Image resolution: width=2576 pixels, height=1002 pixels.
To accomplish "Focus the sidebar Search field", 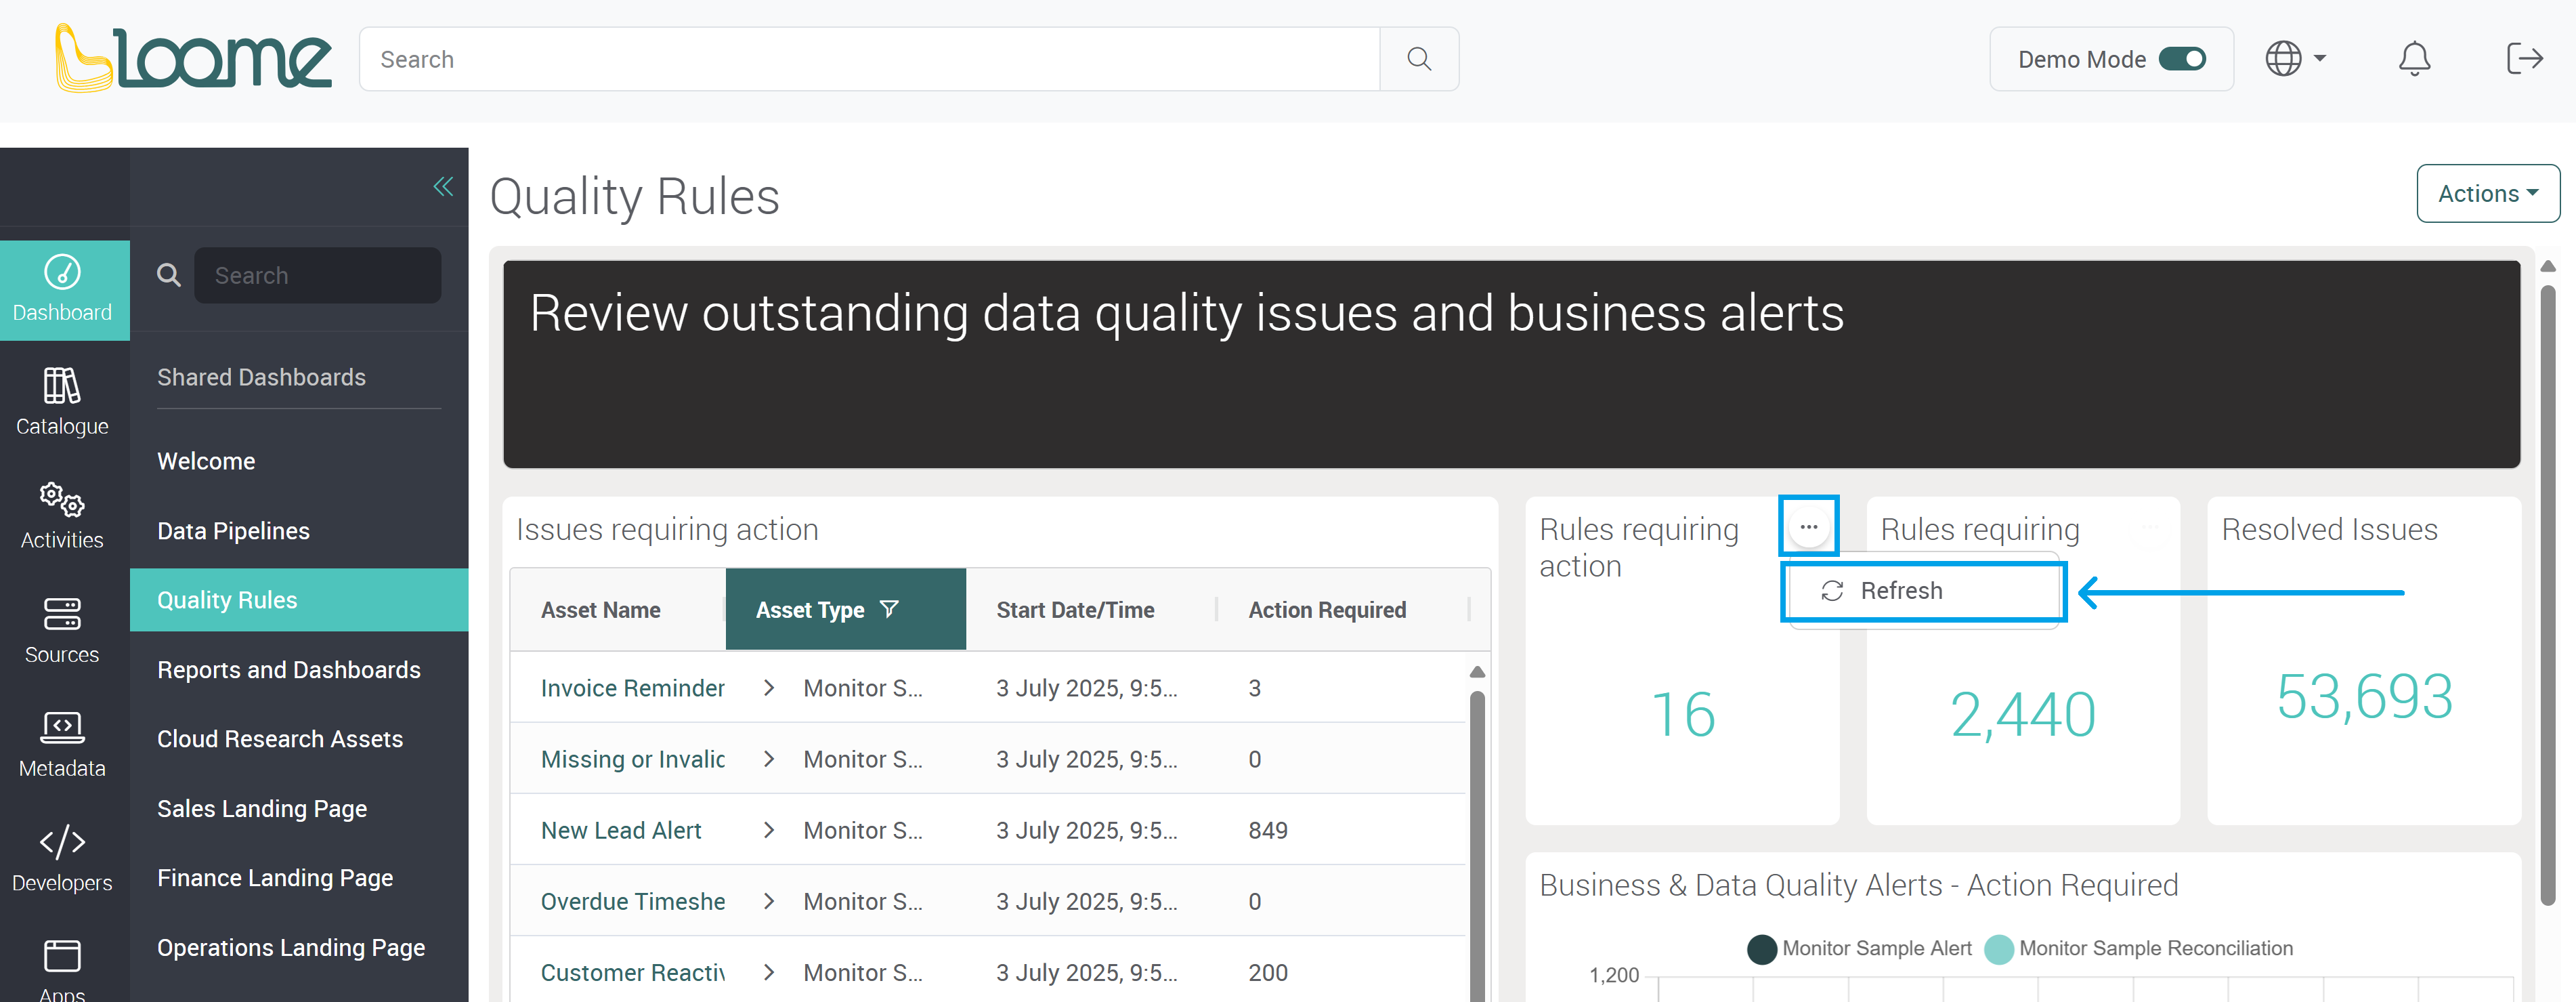I will pos(317,275).
